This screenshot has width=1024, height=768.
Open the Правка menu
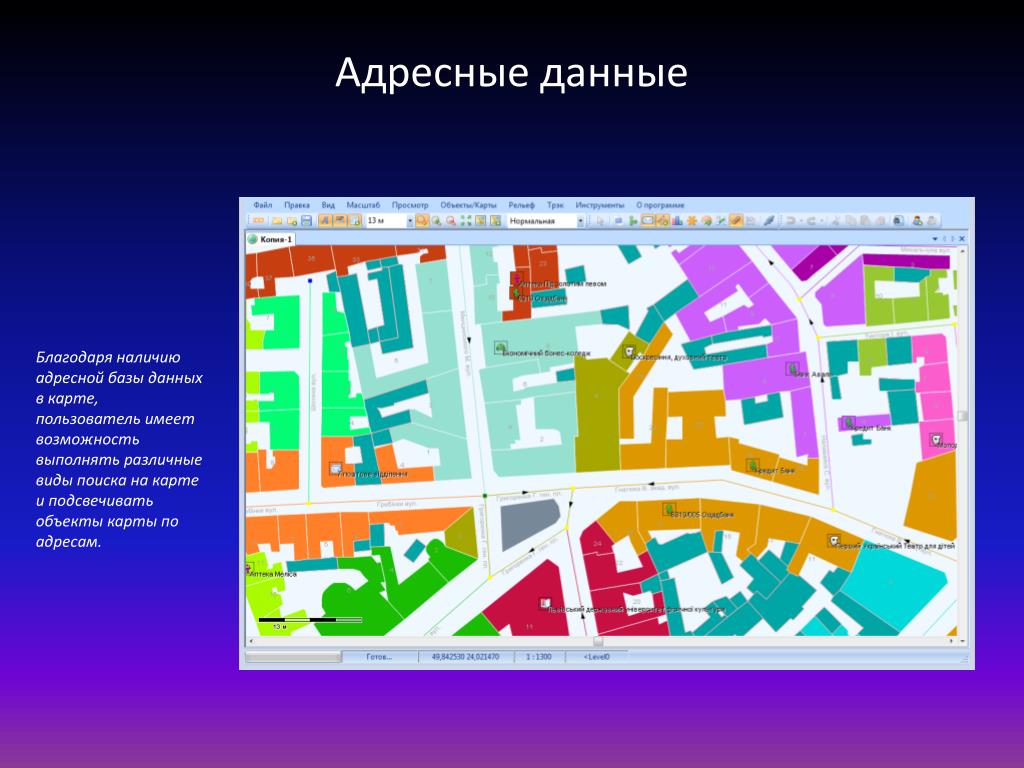pyautogui.click(x=296, y=205)
